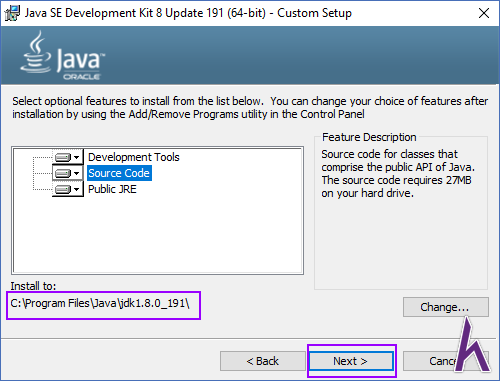Screen dimensions: 500x381
Task: Select Public JRE in feature list
Action: coord(112,189)
